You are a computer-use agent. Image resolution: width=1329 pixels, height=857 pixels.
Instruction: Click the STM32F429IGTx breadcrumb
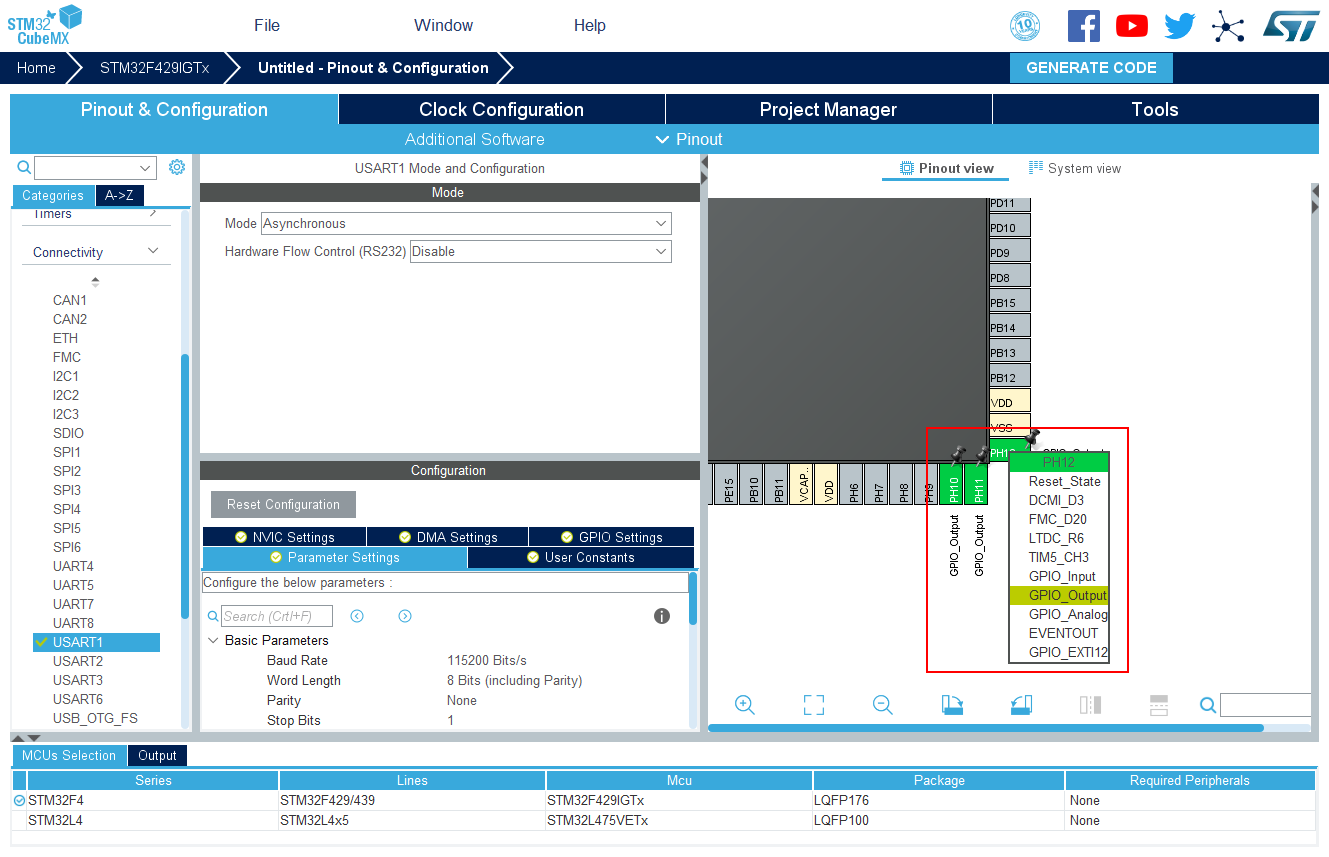(155, 68)
